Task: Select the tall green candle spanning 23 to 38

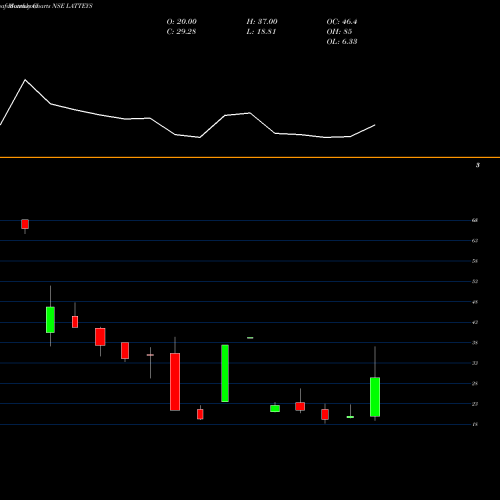Action: click(225, 373)
